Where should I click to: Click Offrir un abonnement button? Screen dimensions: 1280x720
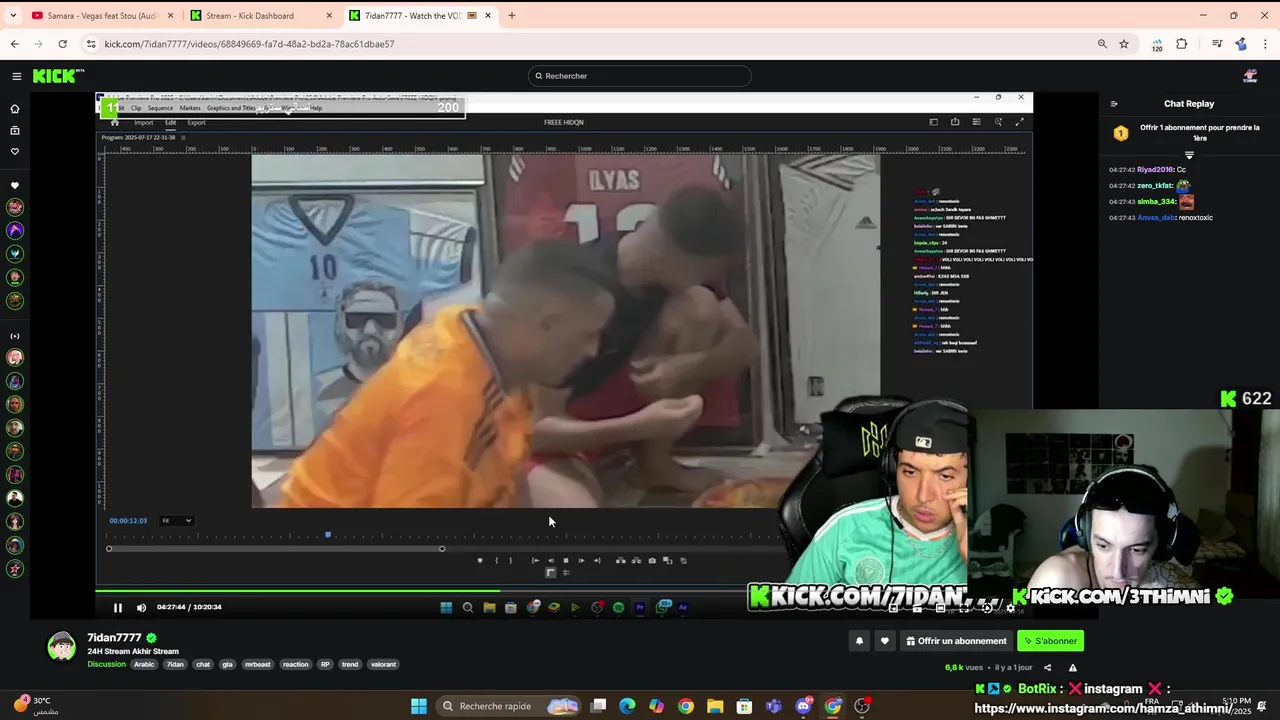click(956, 641)
